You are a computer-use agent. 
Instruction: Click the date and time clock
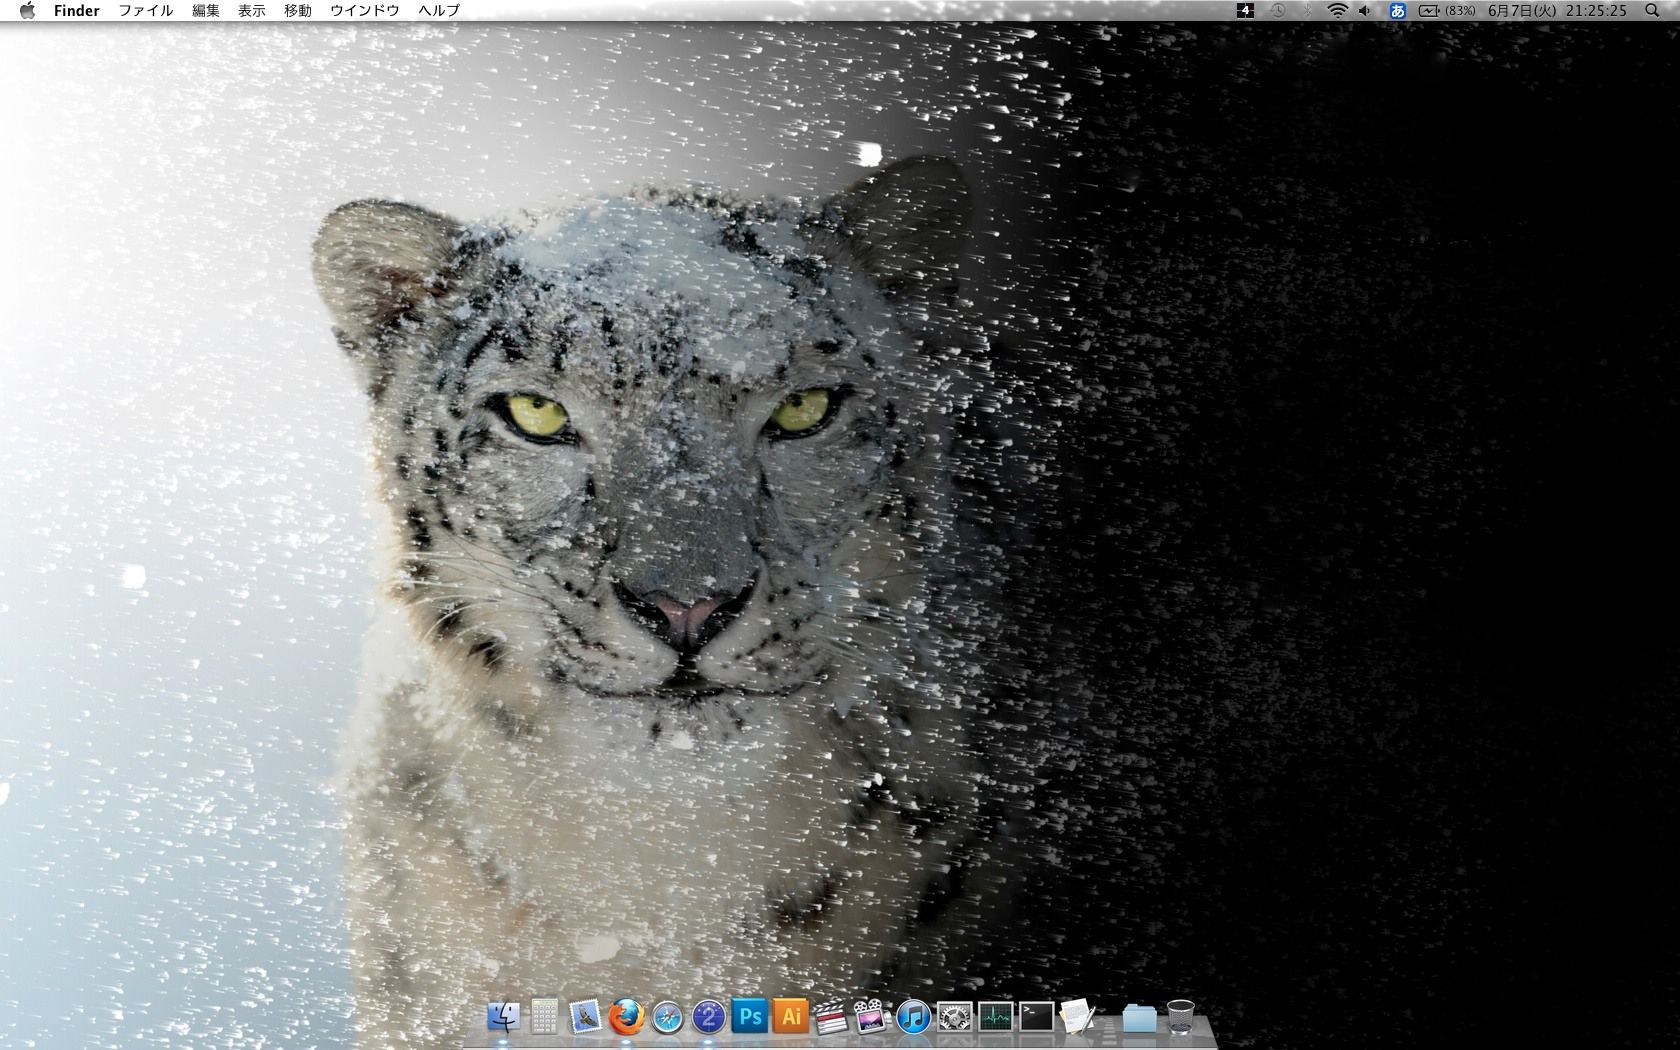tap(1557, 10)
